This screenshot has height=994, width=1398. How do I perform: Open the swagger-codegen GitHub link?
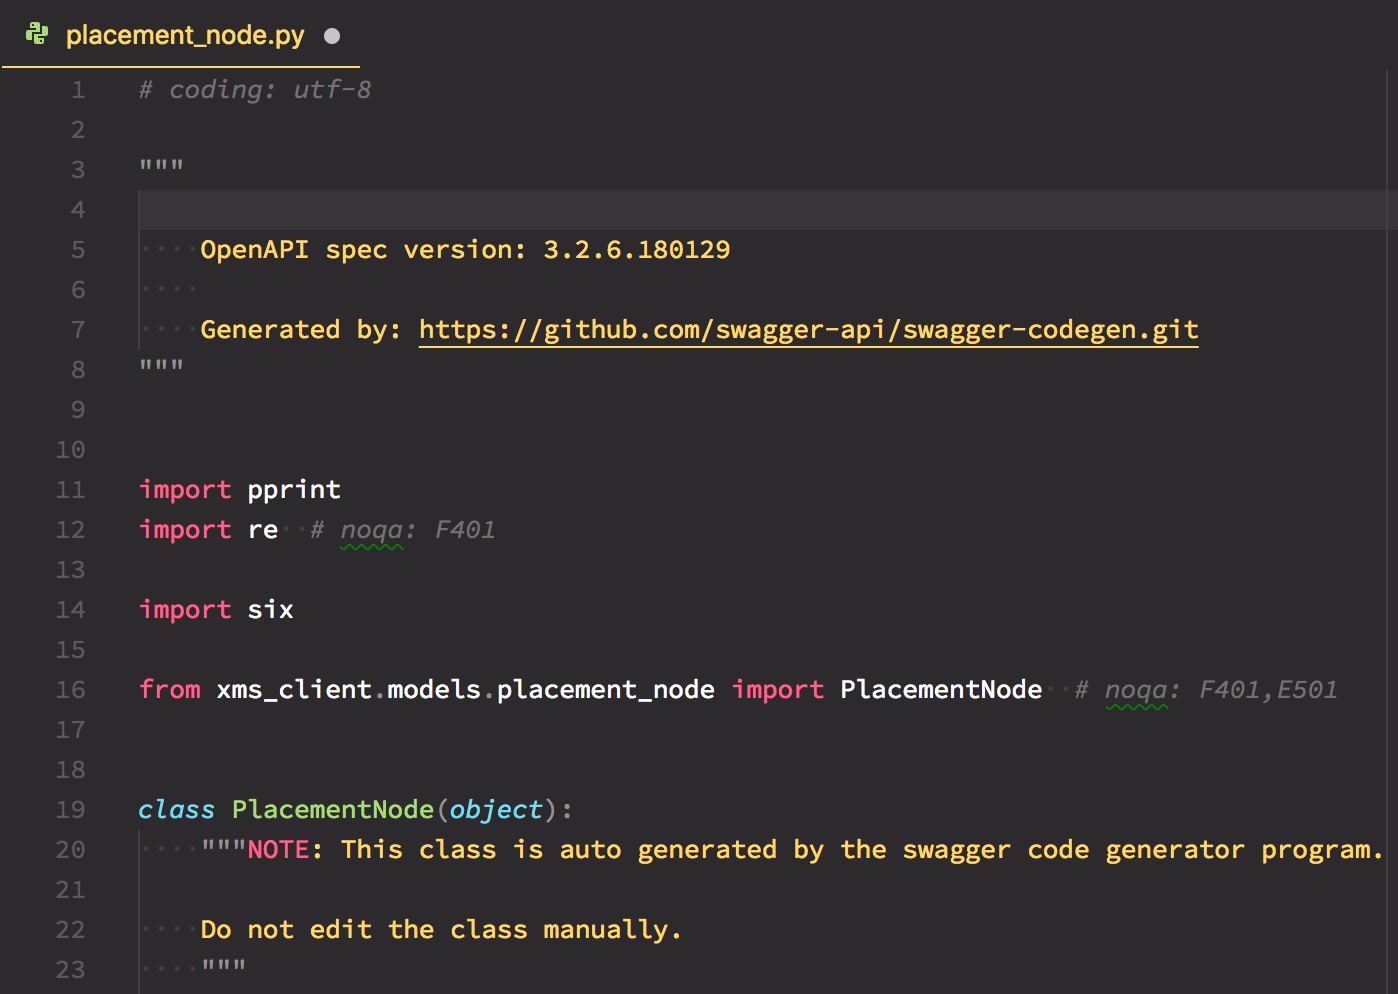click(x=807, y=329)
